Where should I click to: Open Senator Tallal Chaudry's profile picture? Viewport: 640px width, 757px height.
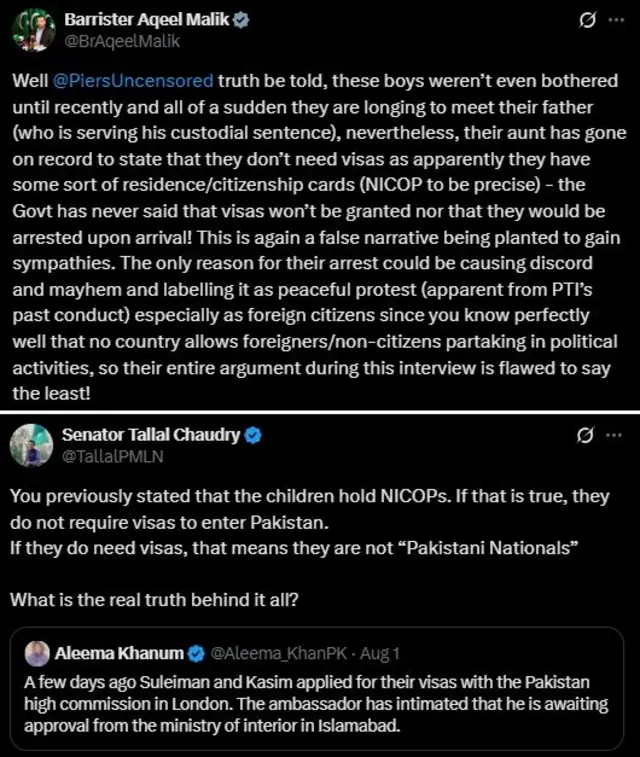coord(32,445)
